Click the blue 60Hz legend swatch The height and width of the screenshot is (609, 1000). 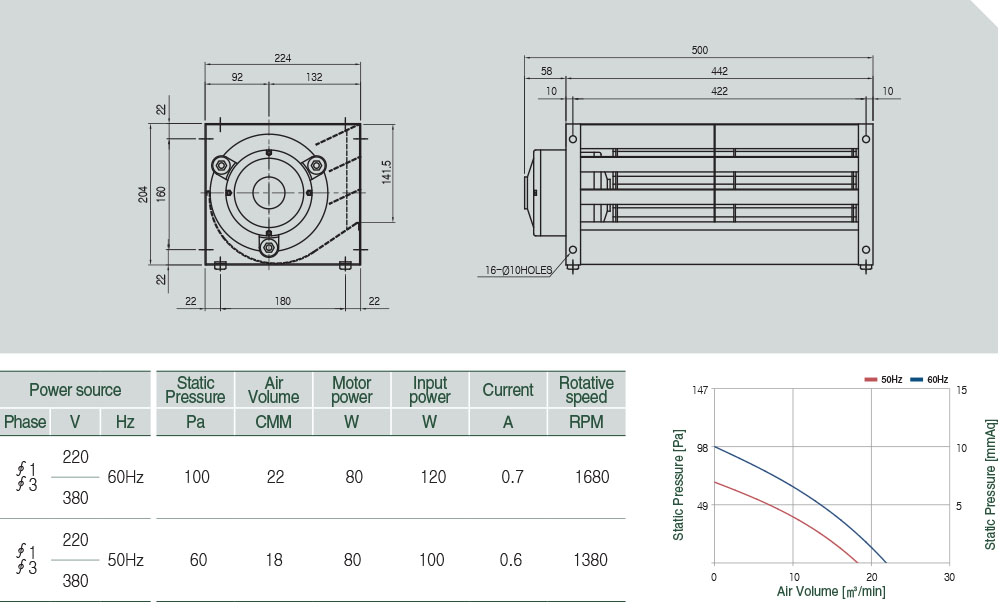(x=918, y=380)
